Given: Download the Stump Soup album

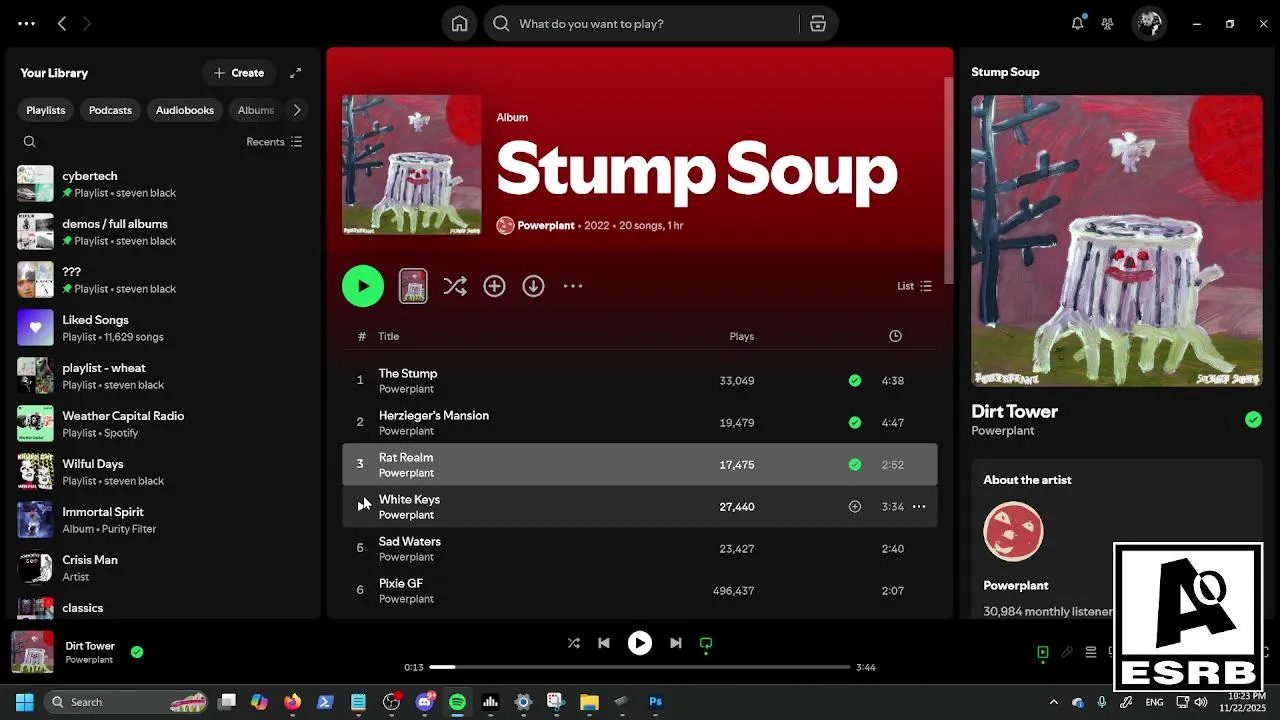Looking at the screenshot, I should [x=533, y=286].
